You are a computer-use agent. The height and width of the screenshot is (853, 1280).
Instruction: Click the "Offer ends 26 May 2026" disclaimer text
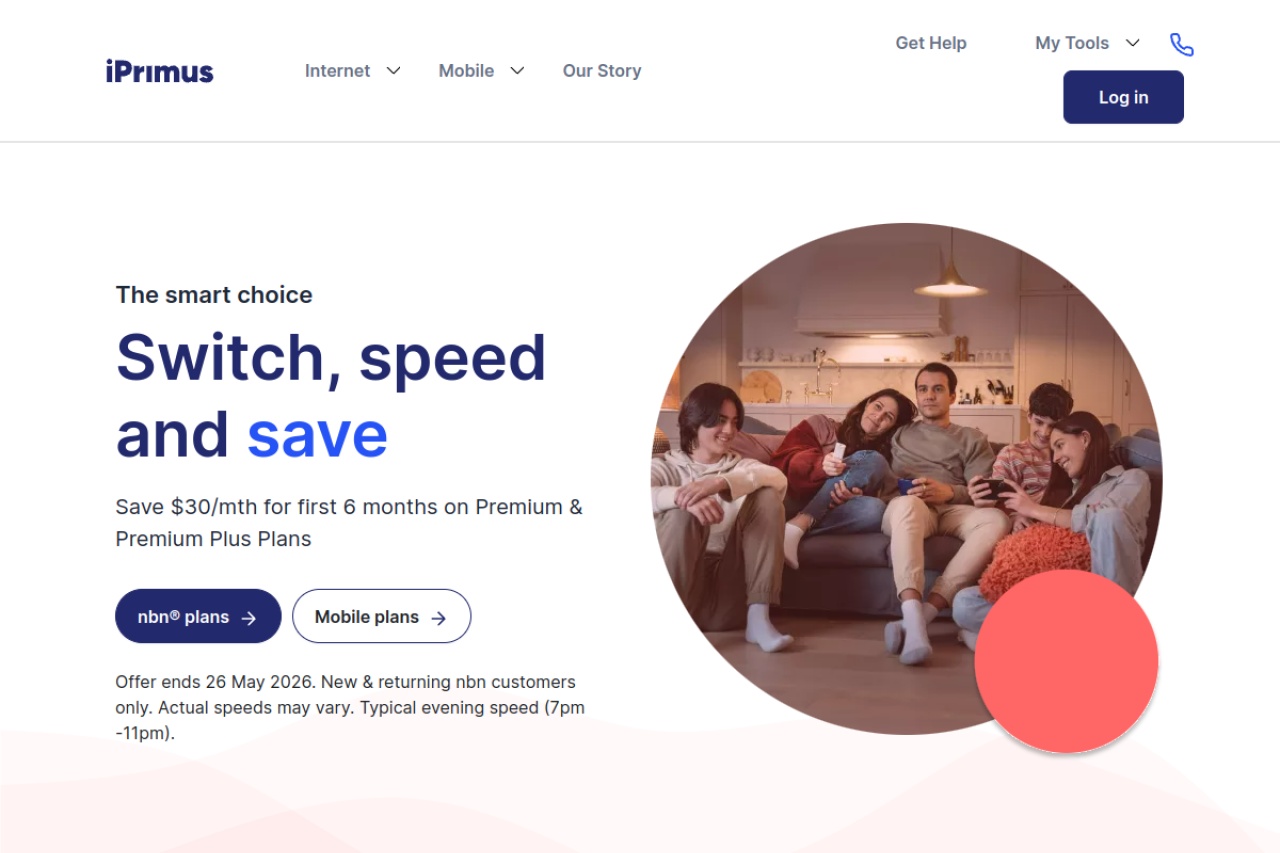pyautogui.click(x=345, y=707)
